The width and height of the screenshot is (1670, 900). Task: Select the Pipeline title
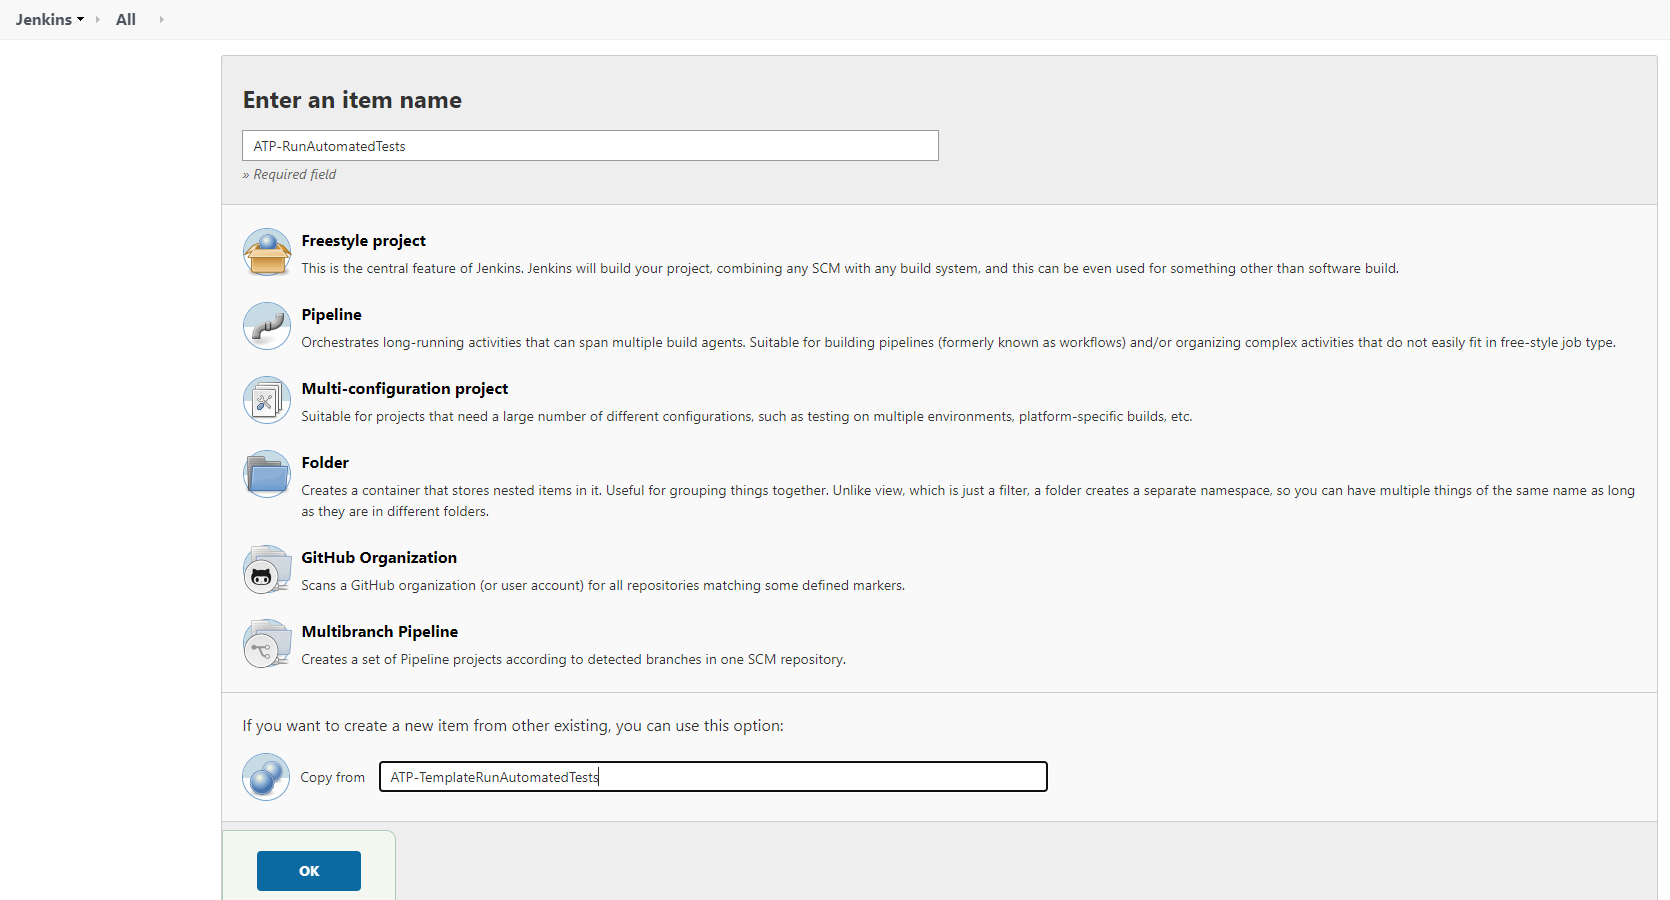[x=332, y=315]
